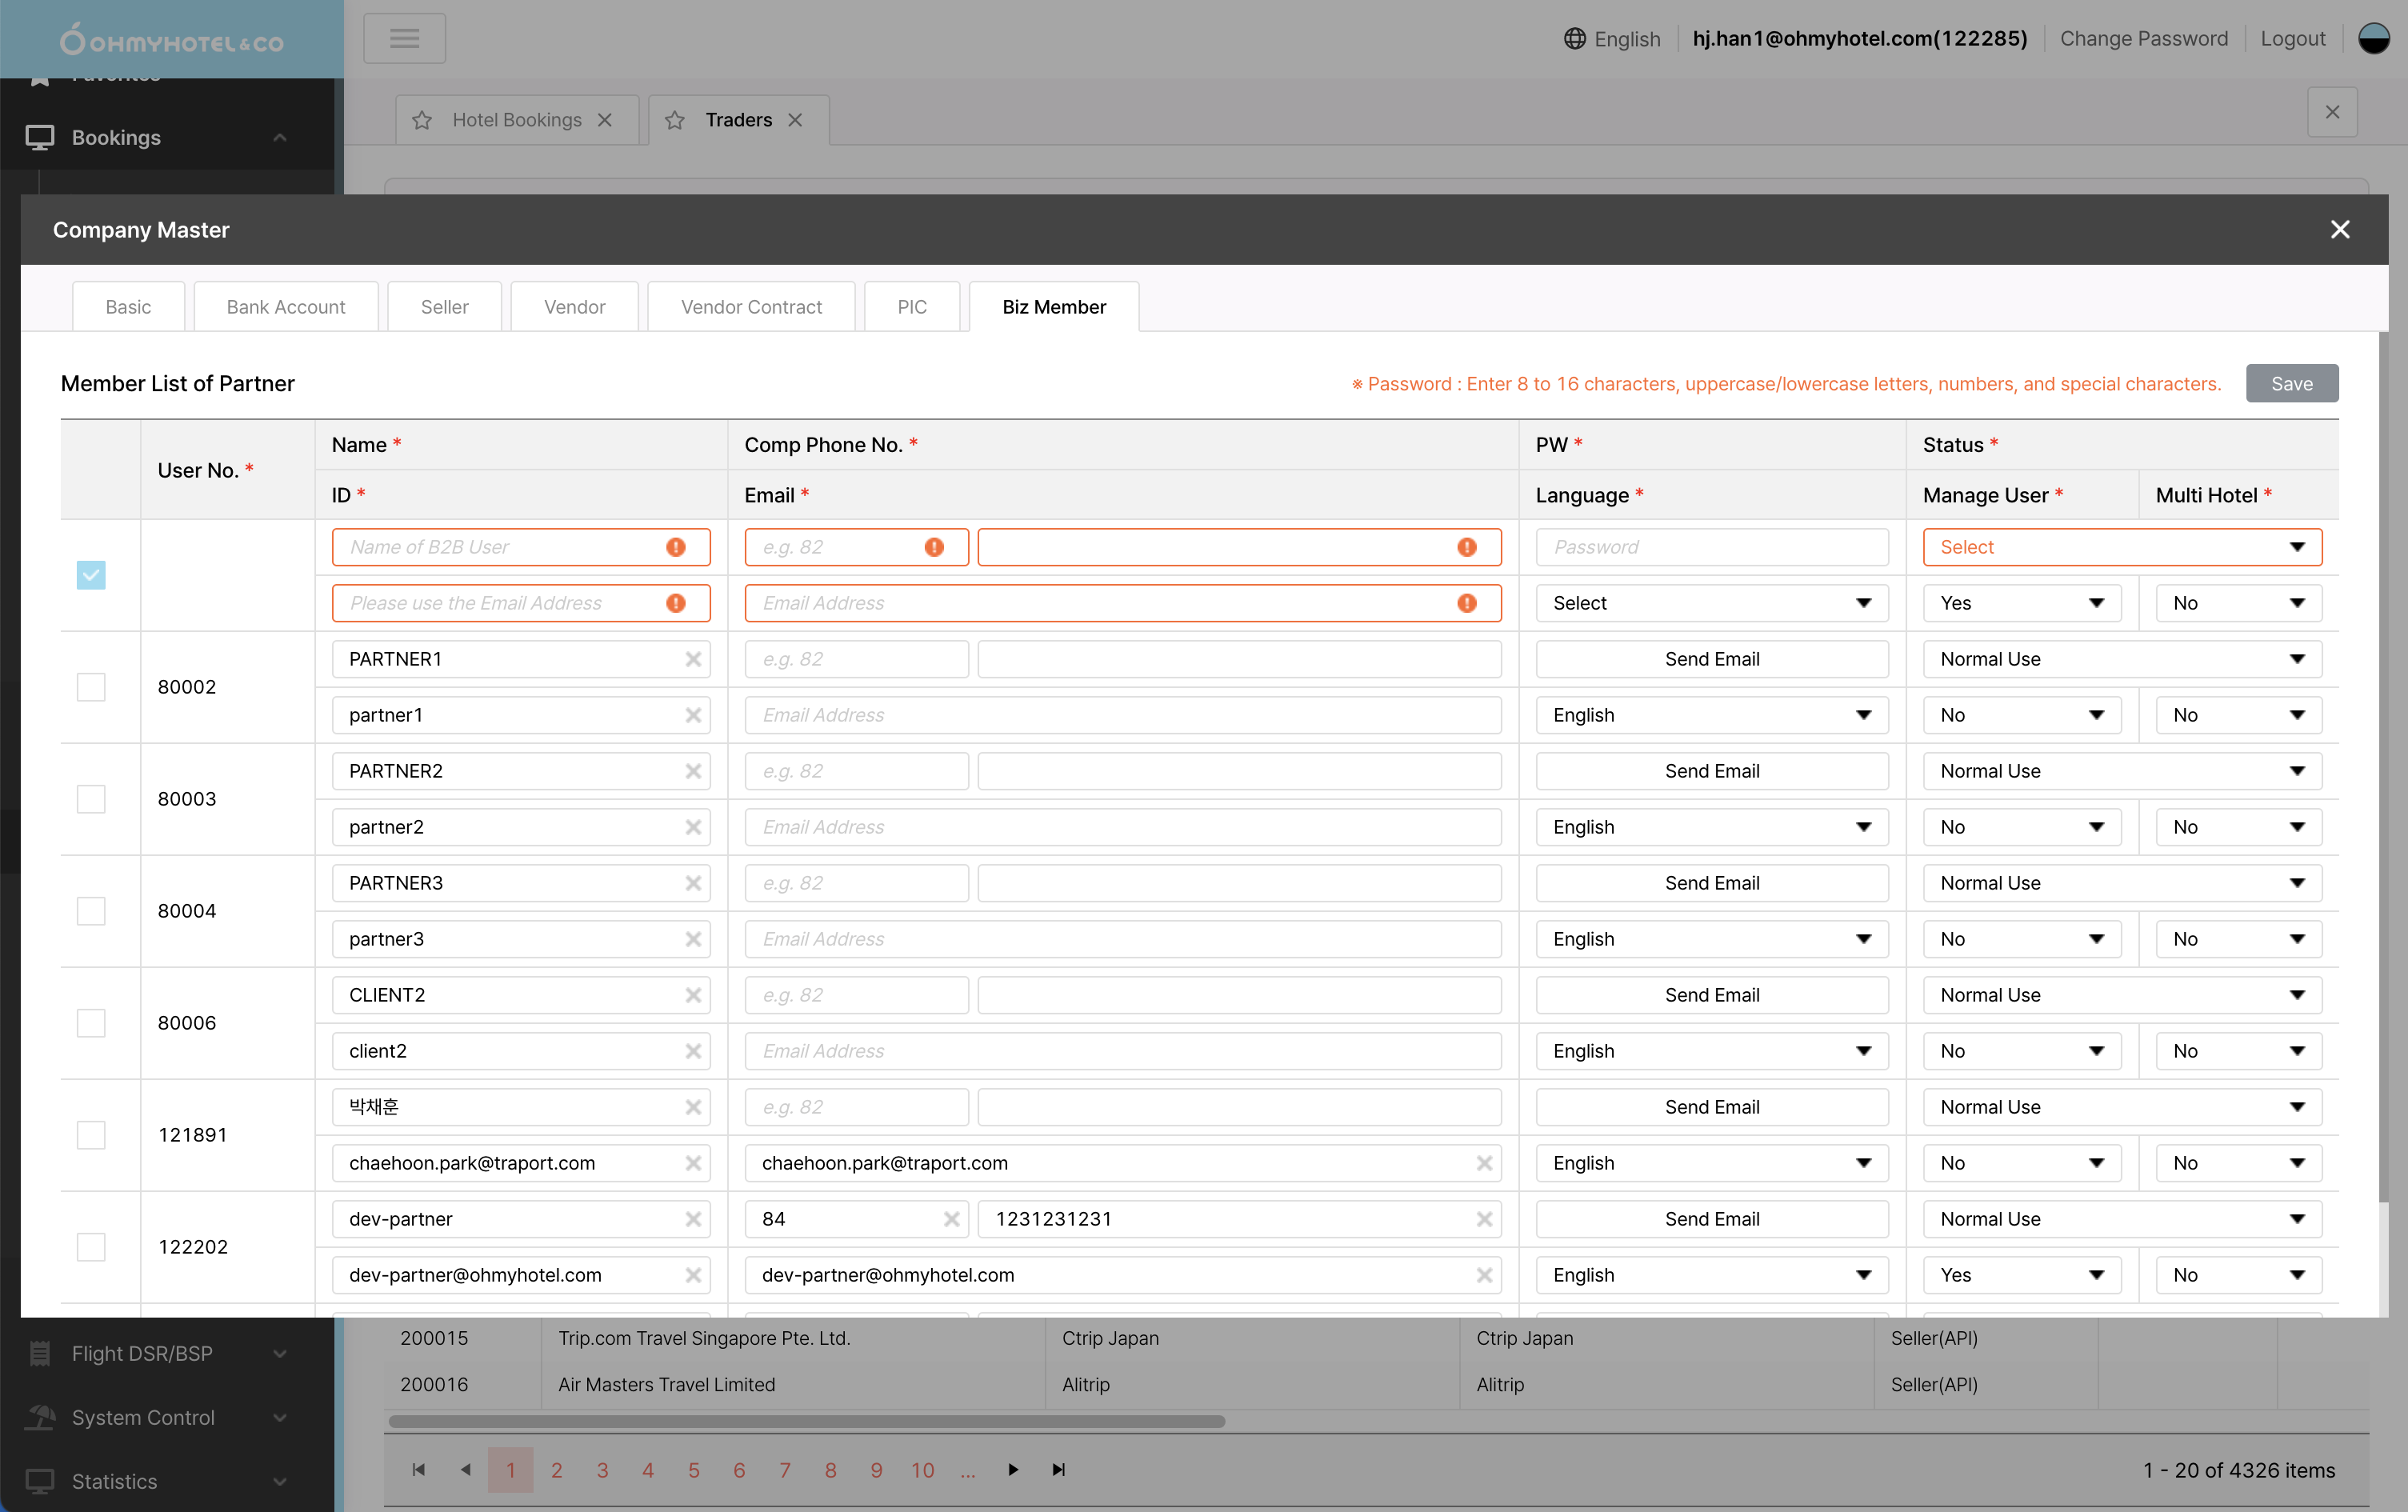Open Language dropdown for user 80003

click(1711, 827)
